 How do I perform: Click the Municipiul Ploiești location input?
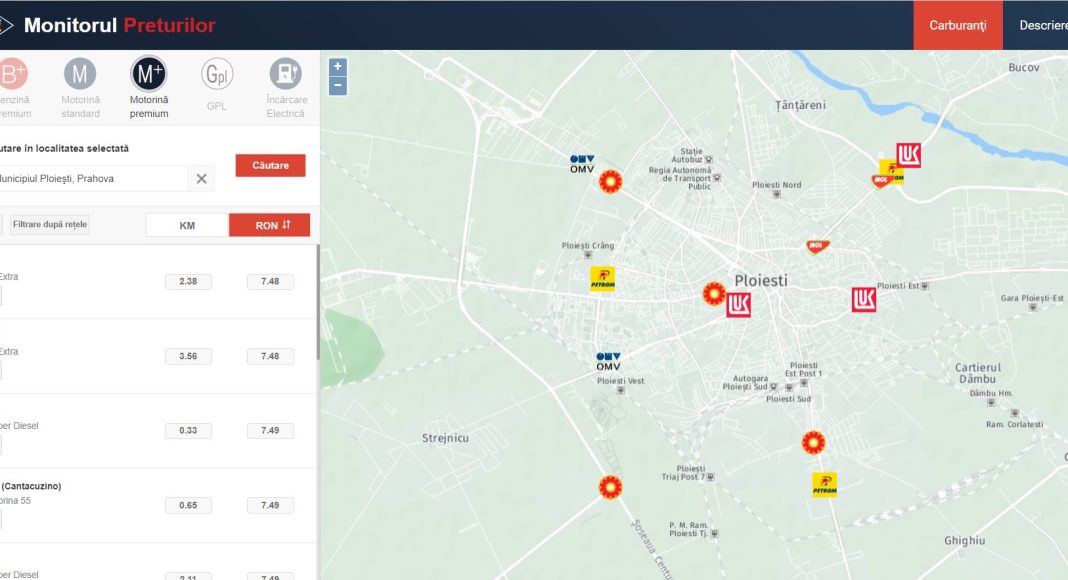click(x=93, y=178)
